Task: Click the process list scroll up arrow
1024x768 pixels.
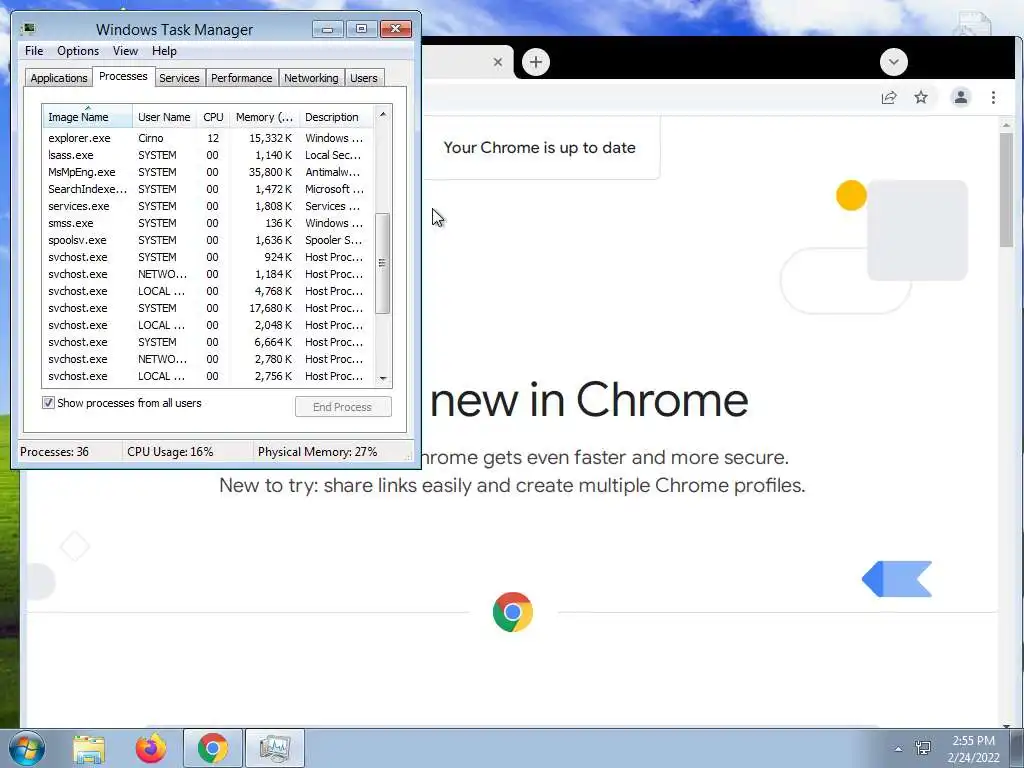Action: (383, 114)
